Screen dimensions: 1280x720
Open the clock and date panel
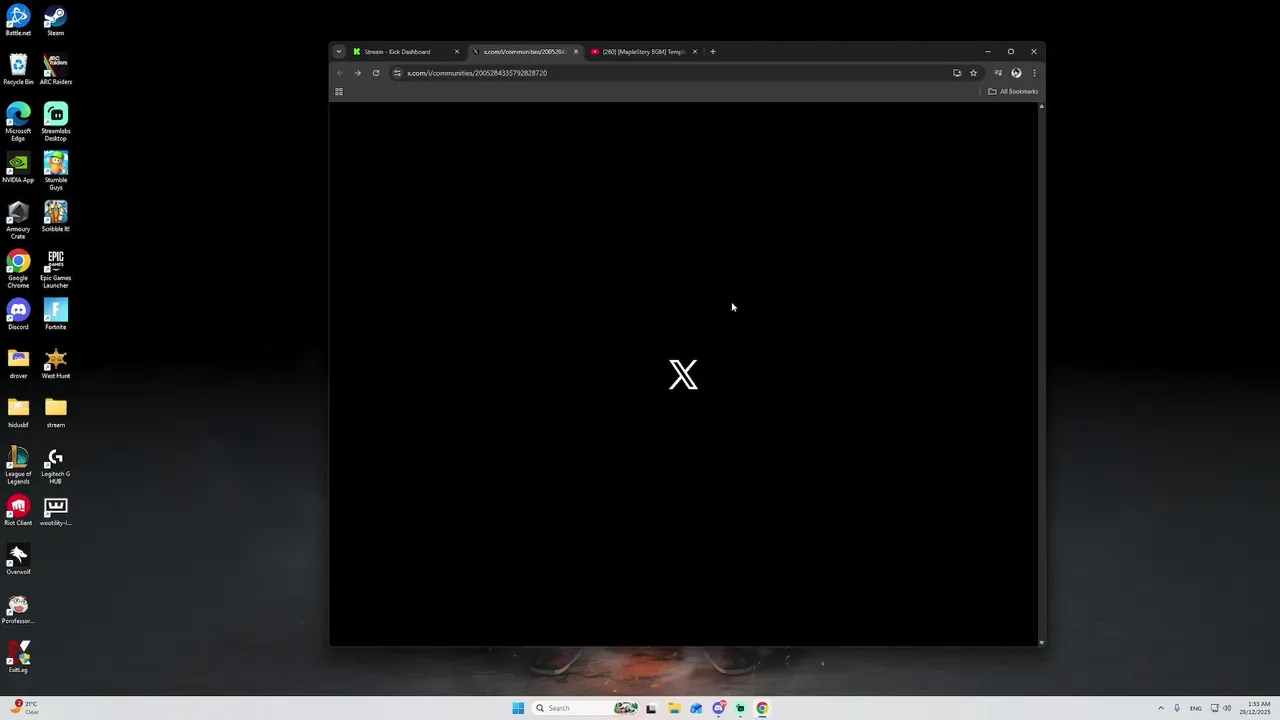1255,708
